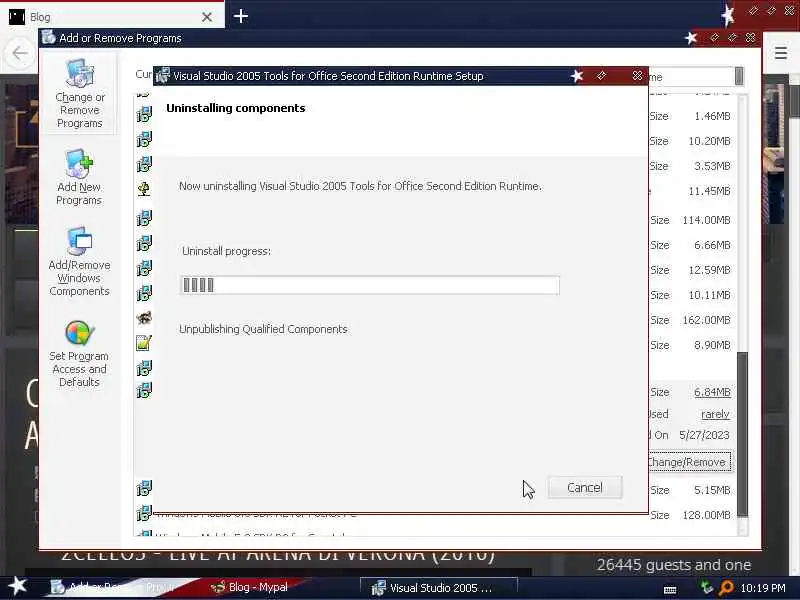Open Add/Remove Windows Components
The image size is (800, 600).
(79, 262)
